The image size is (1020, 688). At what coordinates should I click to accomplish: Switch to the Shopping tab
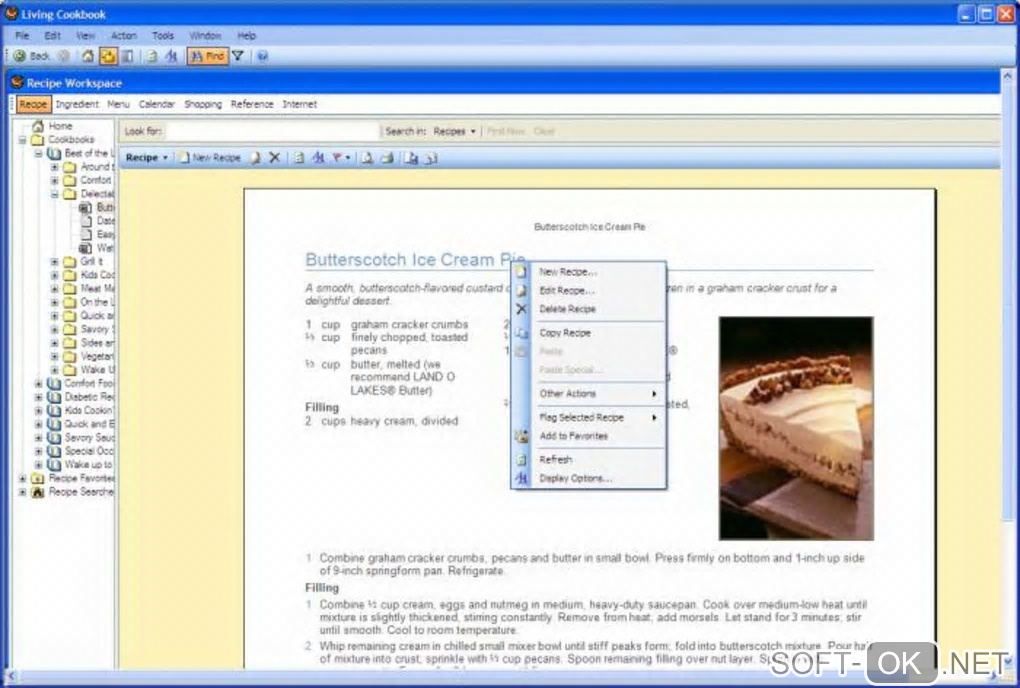coord(203,104)
